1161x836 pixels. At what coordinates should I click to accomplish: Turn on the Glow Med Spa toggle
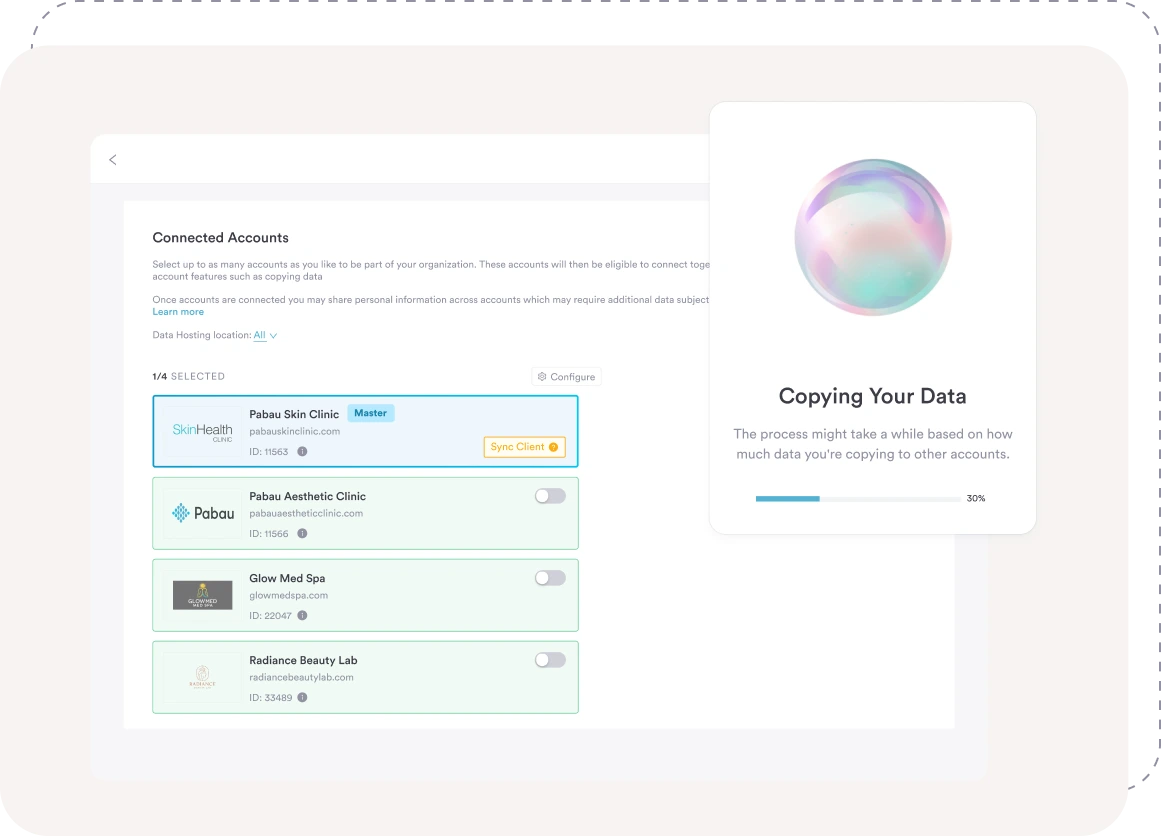(x=549, y=578)
